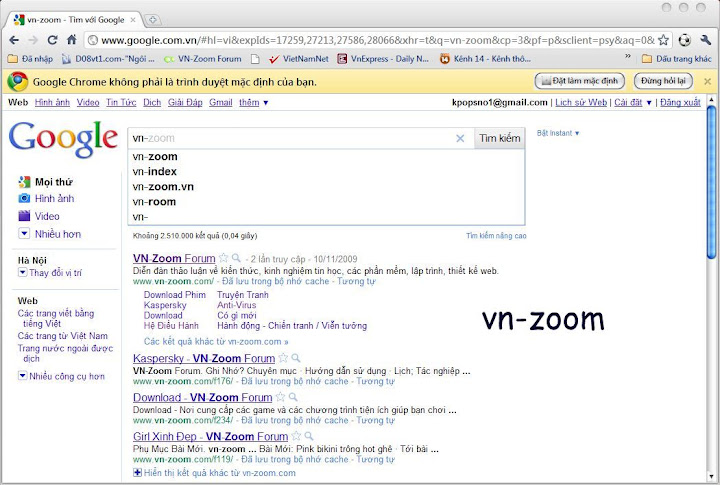Expand the thêm menu in Google bar
720x485 pixels.
point(253,102)
